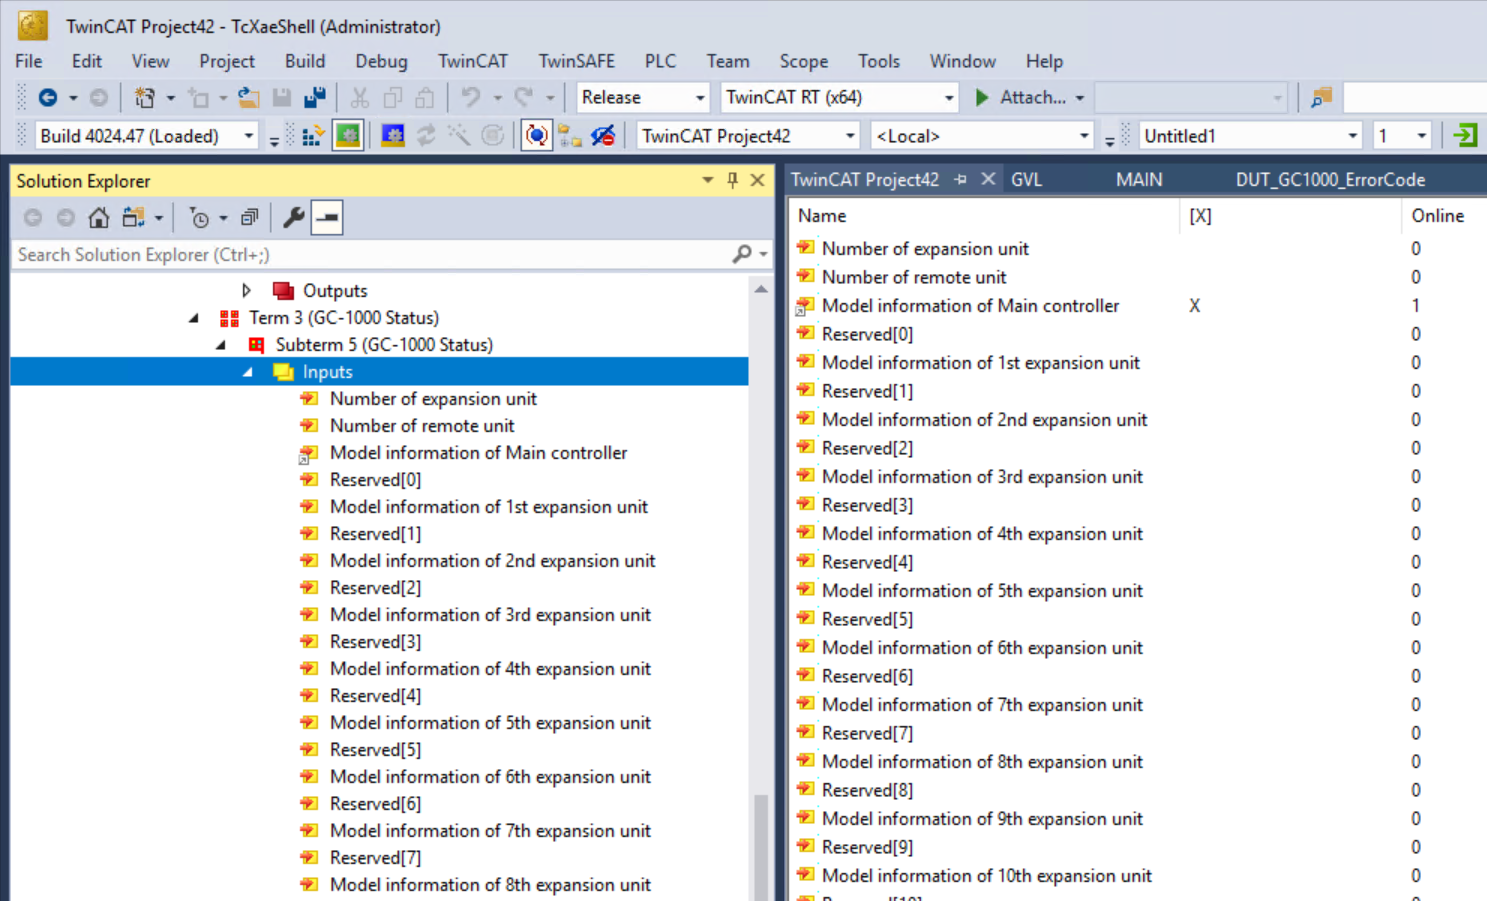
Task: Click the Solution Explorer scroll-up arrow
Action: [761, 289]
